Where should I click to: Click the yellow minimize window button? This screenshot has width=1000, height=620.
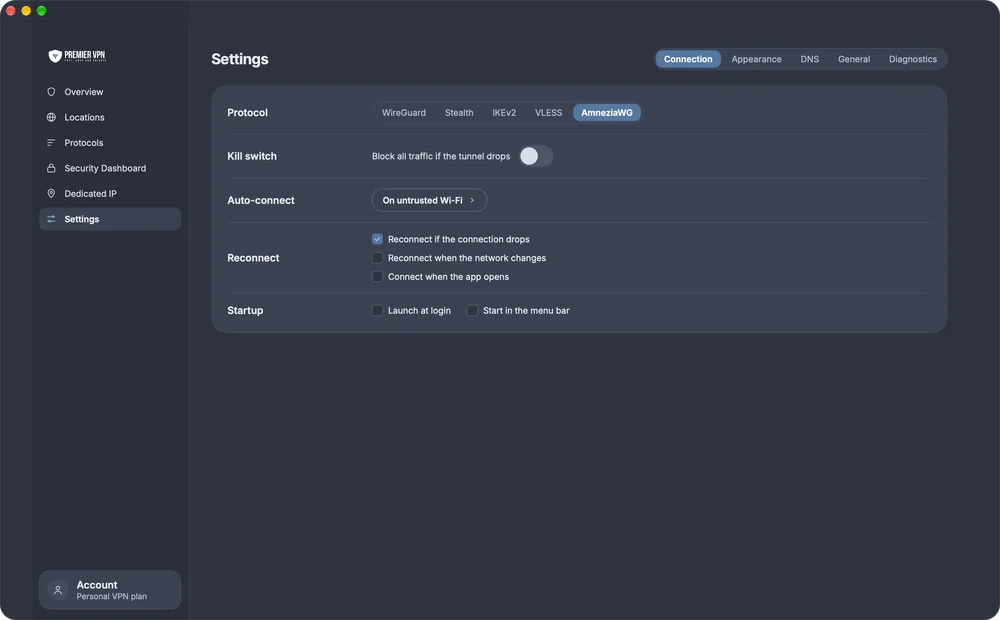(26, 11)
